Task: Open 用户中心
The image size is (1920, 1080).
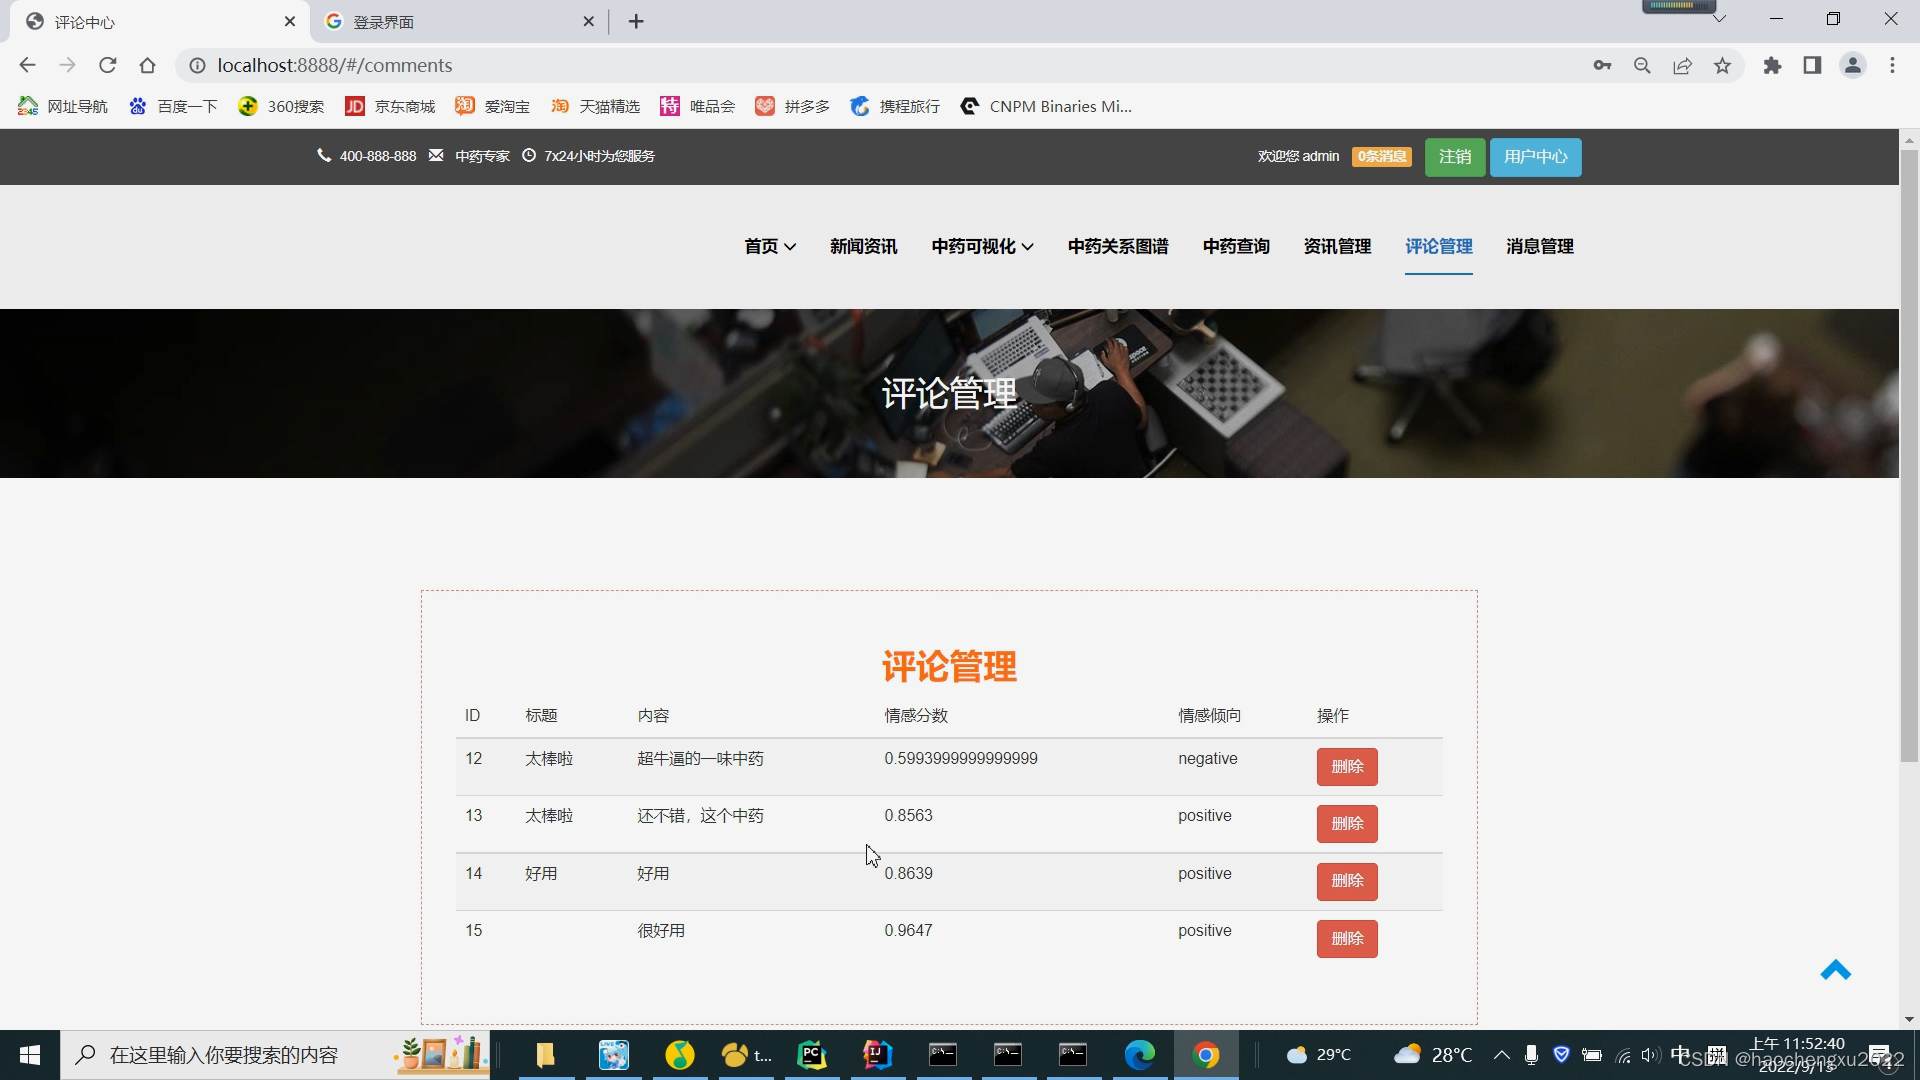Action: point(1534,156)
